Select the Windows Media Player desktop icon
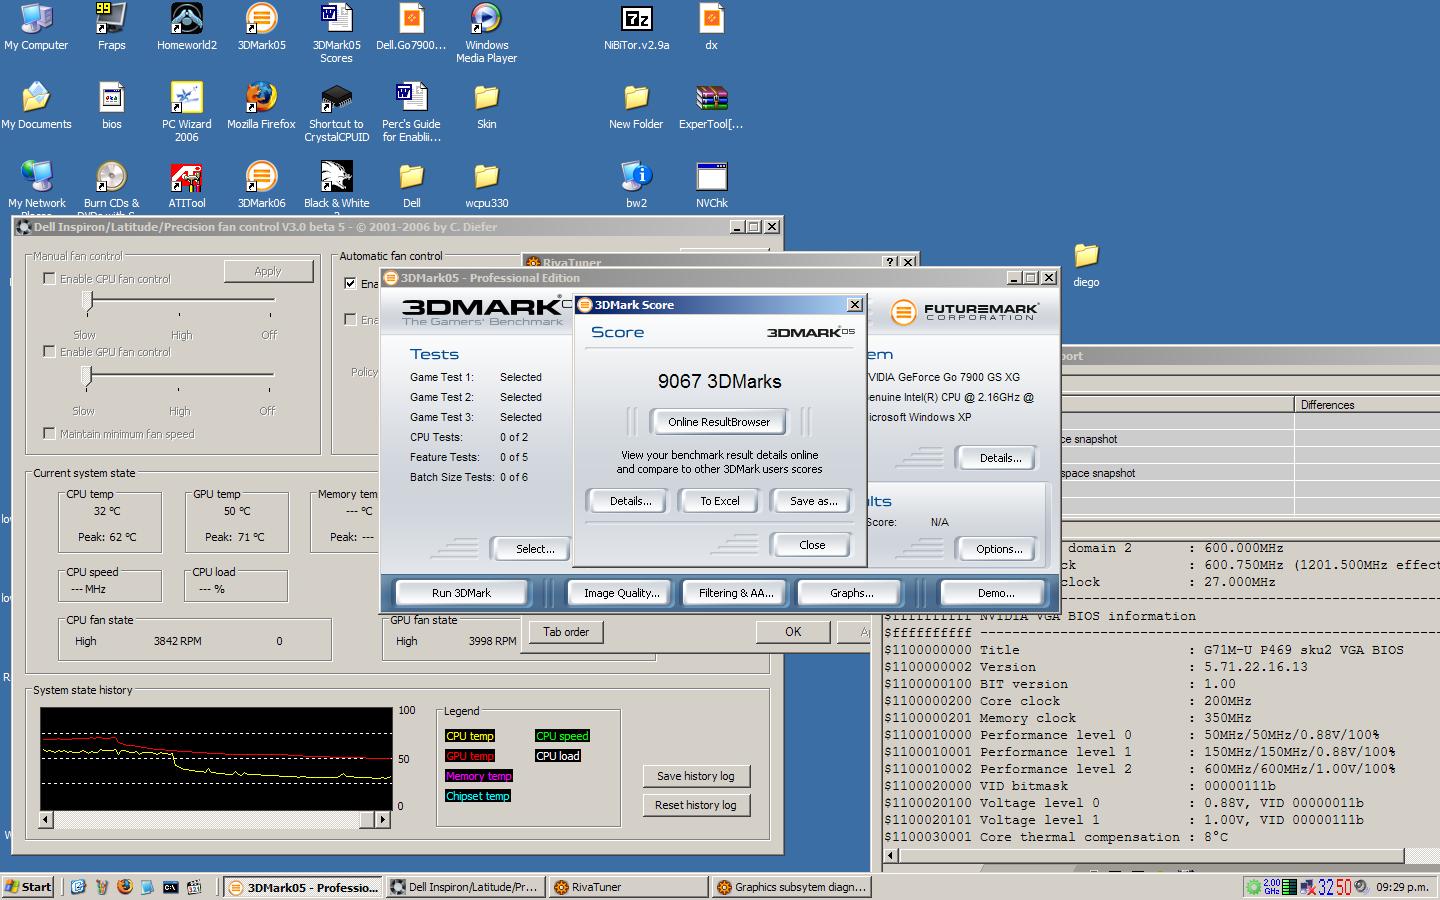 (x=486, y=32)
